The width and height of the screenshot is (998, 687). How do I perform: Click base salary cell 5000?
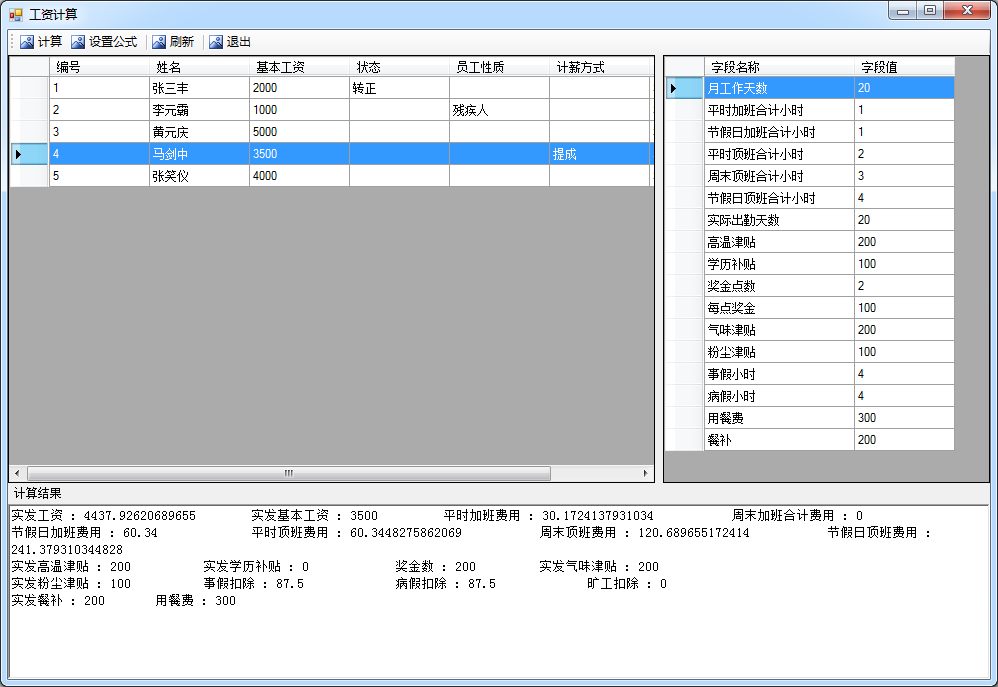pyautogui.click(x=299, y=132)
